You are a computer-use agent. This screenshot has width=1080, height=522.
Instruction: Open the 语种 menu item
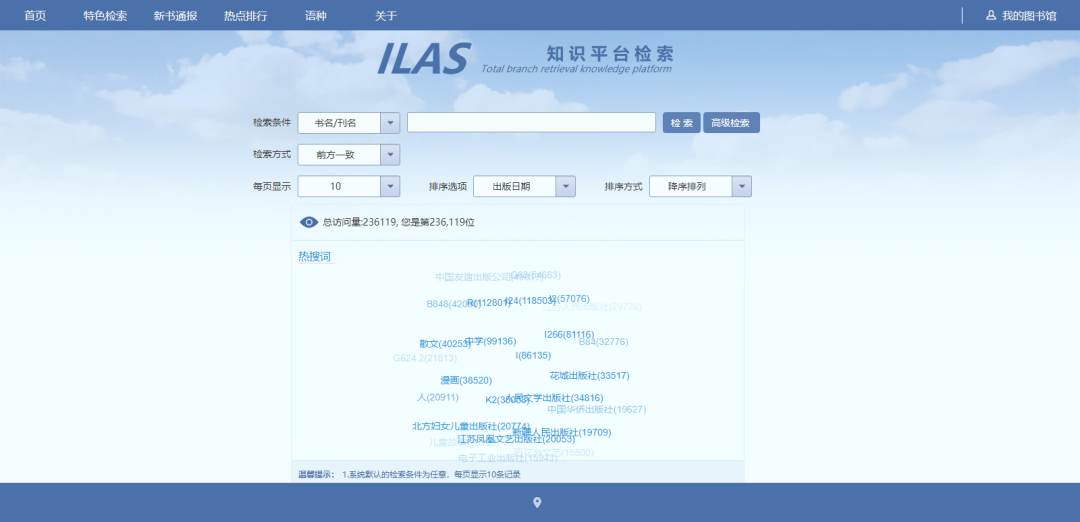pyautogui.click(x=316, y=16)
